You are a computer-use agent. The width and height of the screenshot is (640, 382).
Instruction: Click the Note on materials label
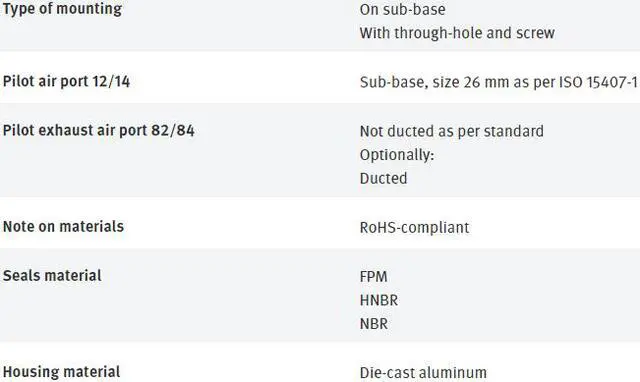point(63,227)
